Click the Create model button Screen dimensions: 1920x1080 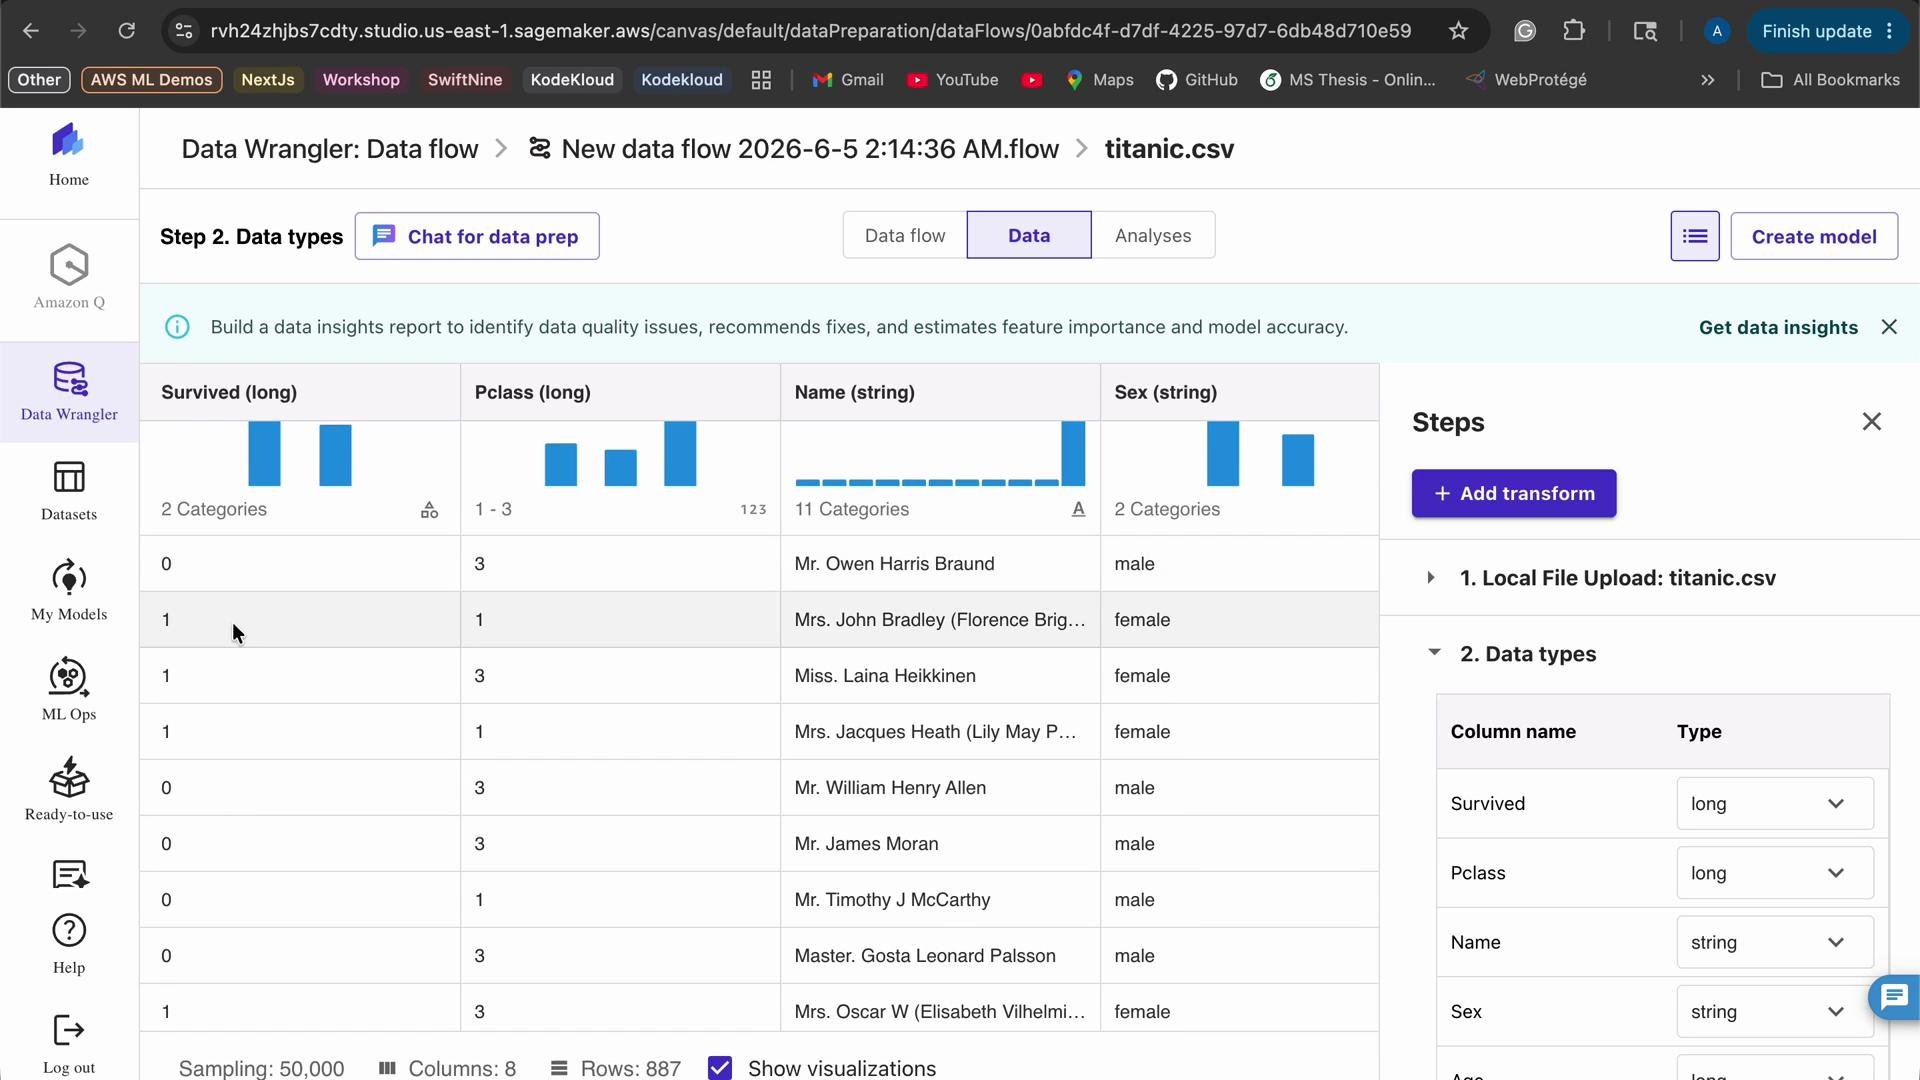1814,236
